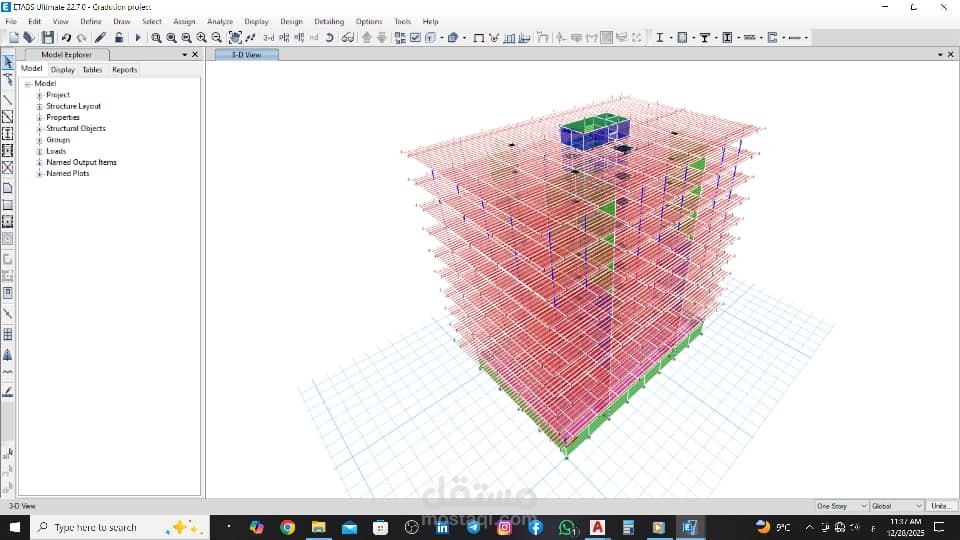
Task: Click the eyeglasses Perspective Toggle icon
Action: coord(348,37)
